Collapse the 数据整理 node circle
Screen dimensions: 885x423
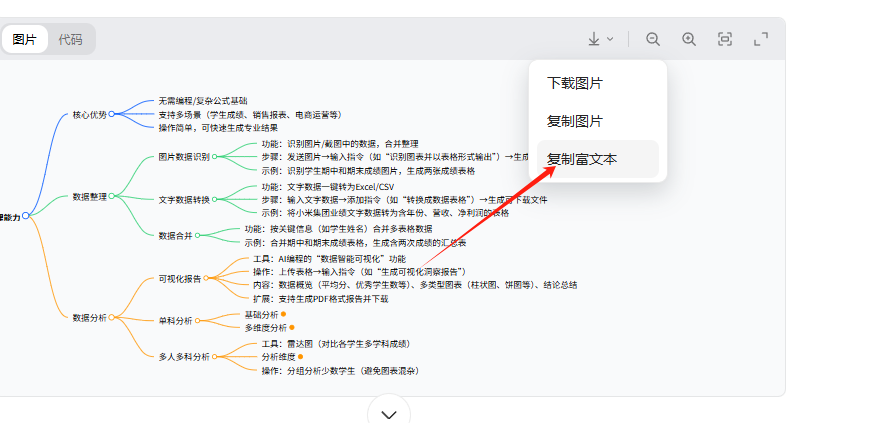pyautogui.click(x=112, y=196)
